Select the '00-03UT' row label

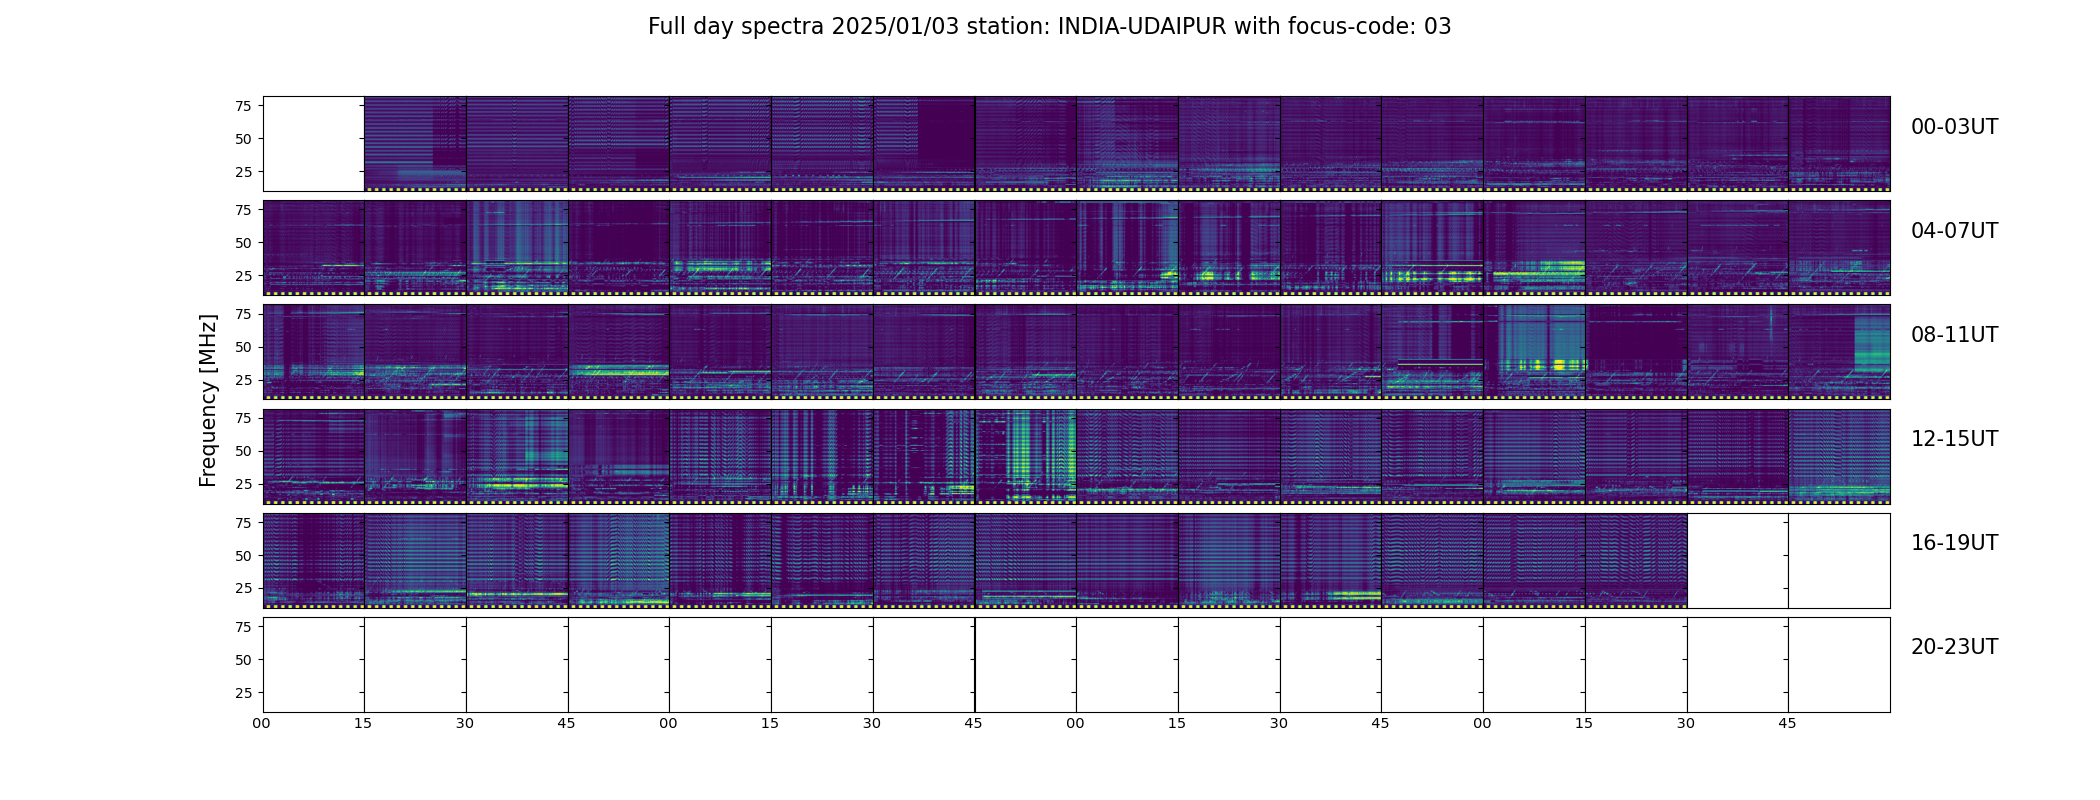tap(1954, 127)
